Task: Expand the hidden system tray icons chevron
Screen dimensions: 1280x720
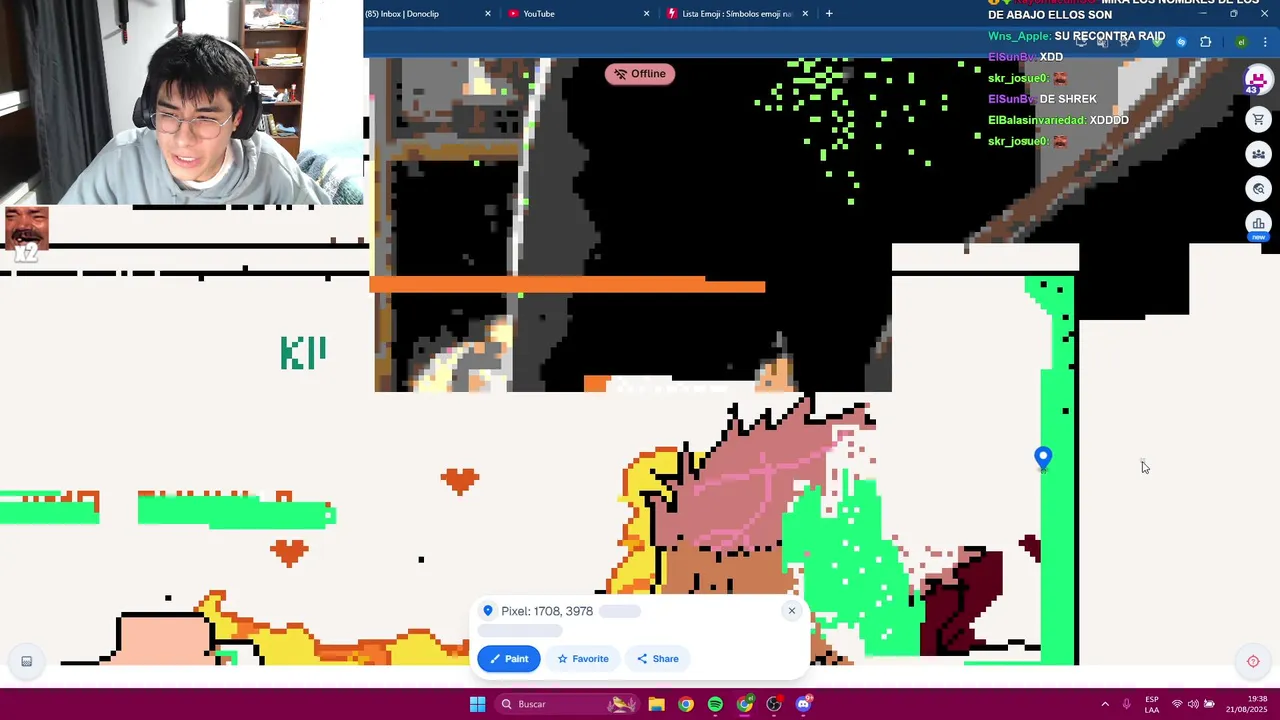Action: coord(1105,704)
